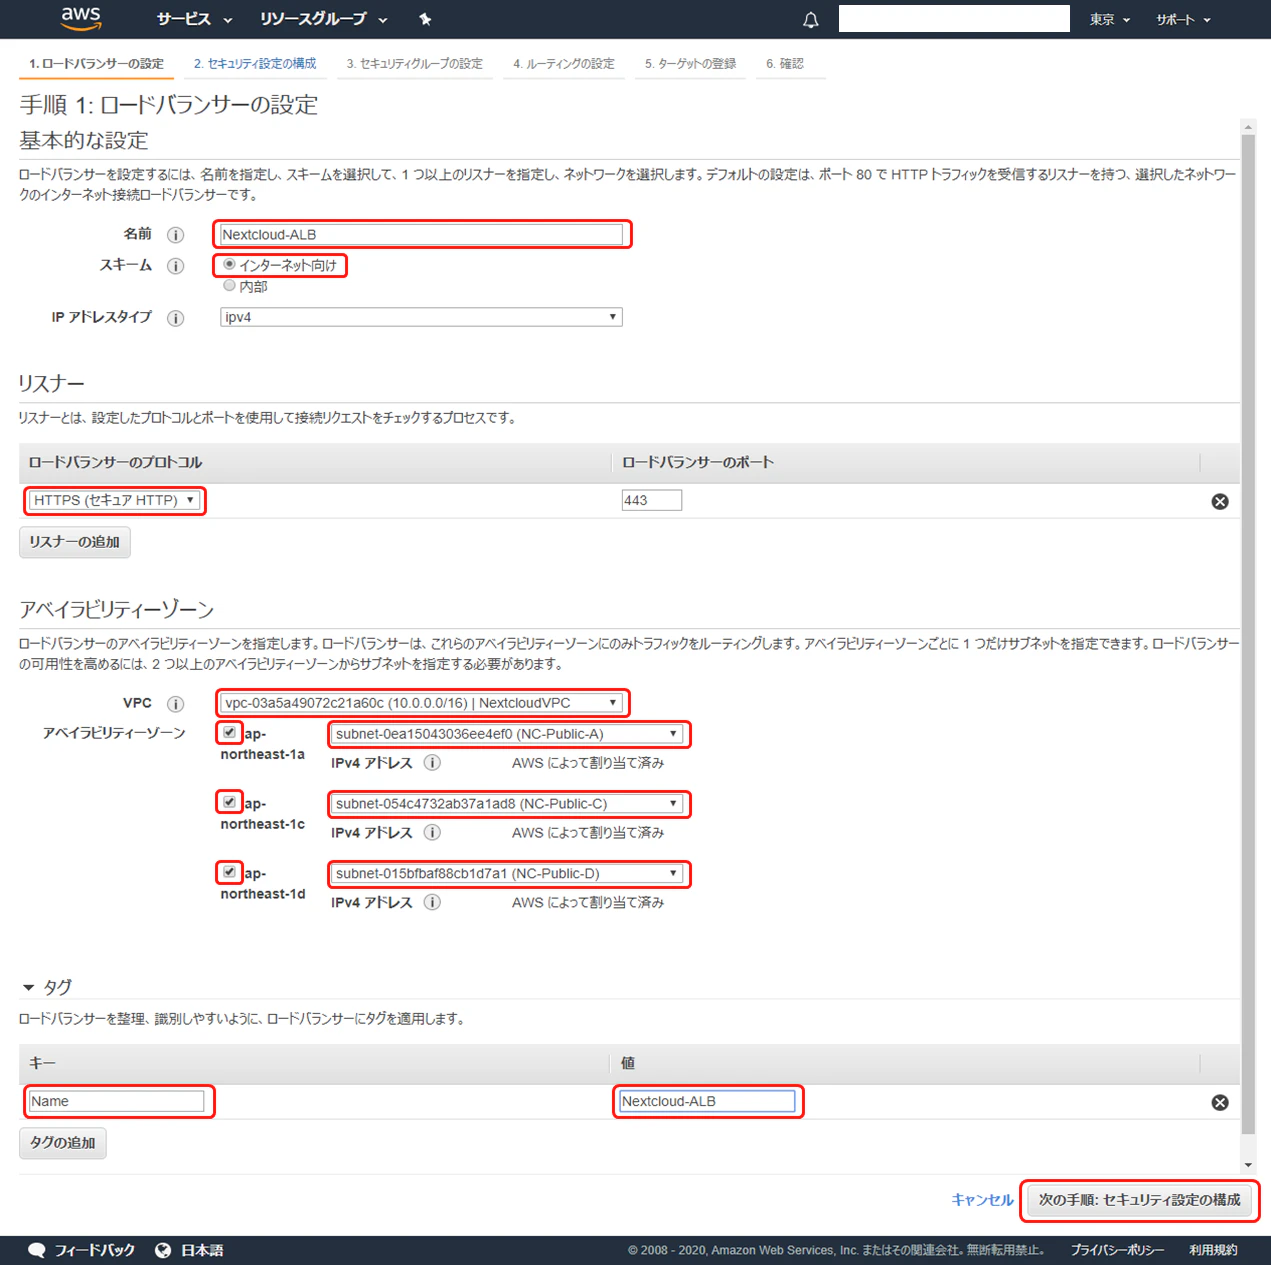
Task: Focus the header search box
Action: [954, 19]
